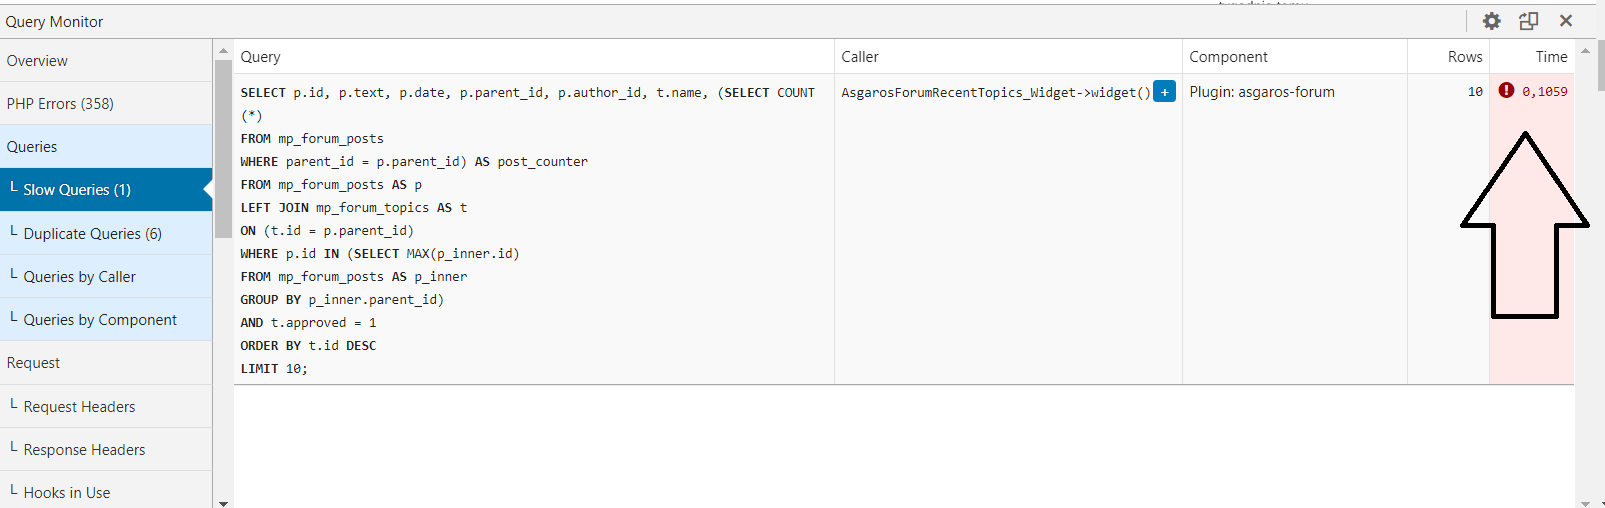View Response Headers section
This screenshot has height=508, width=1605.
click(84, 450)
